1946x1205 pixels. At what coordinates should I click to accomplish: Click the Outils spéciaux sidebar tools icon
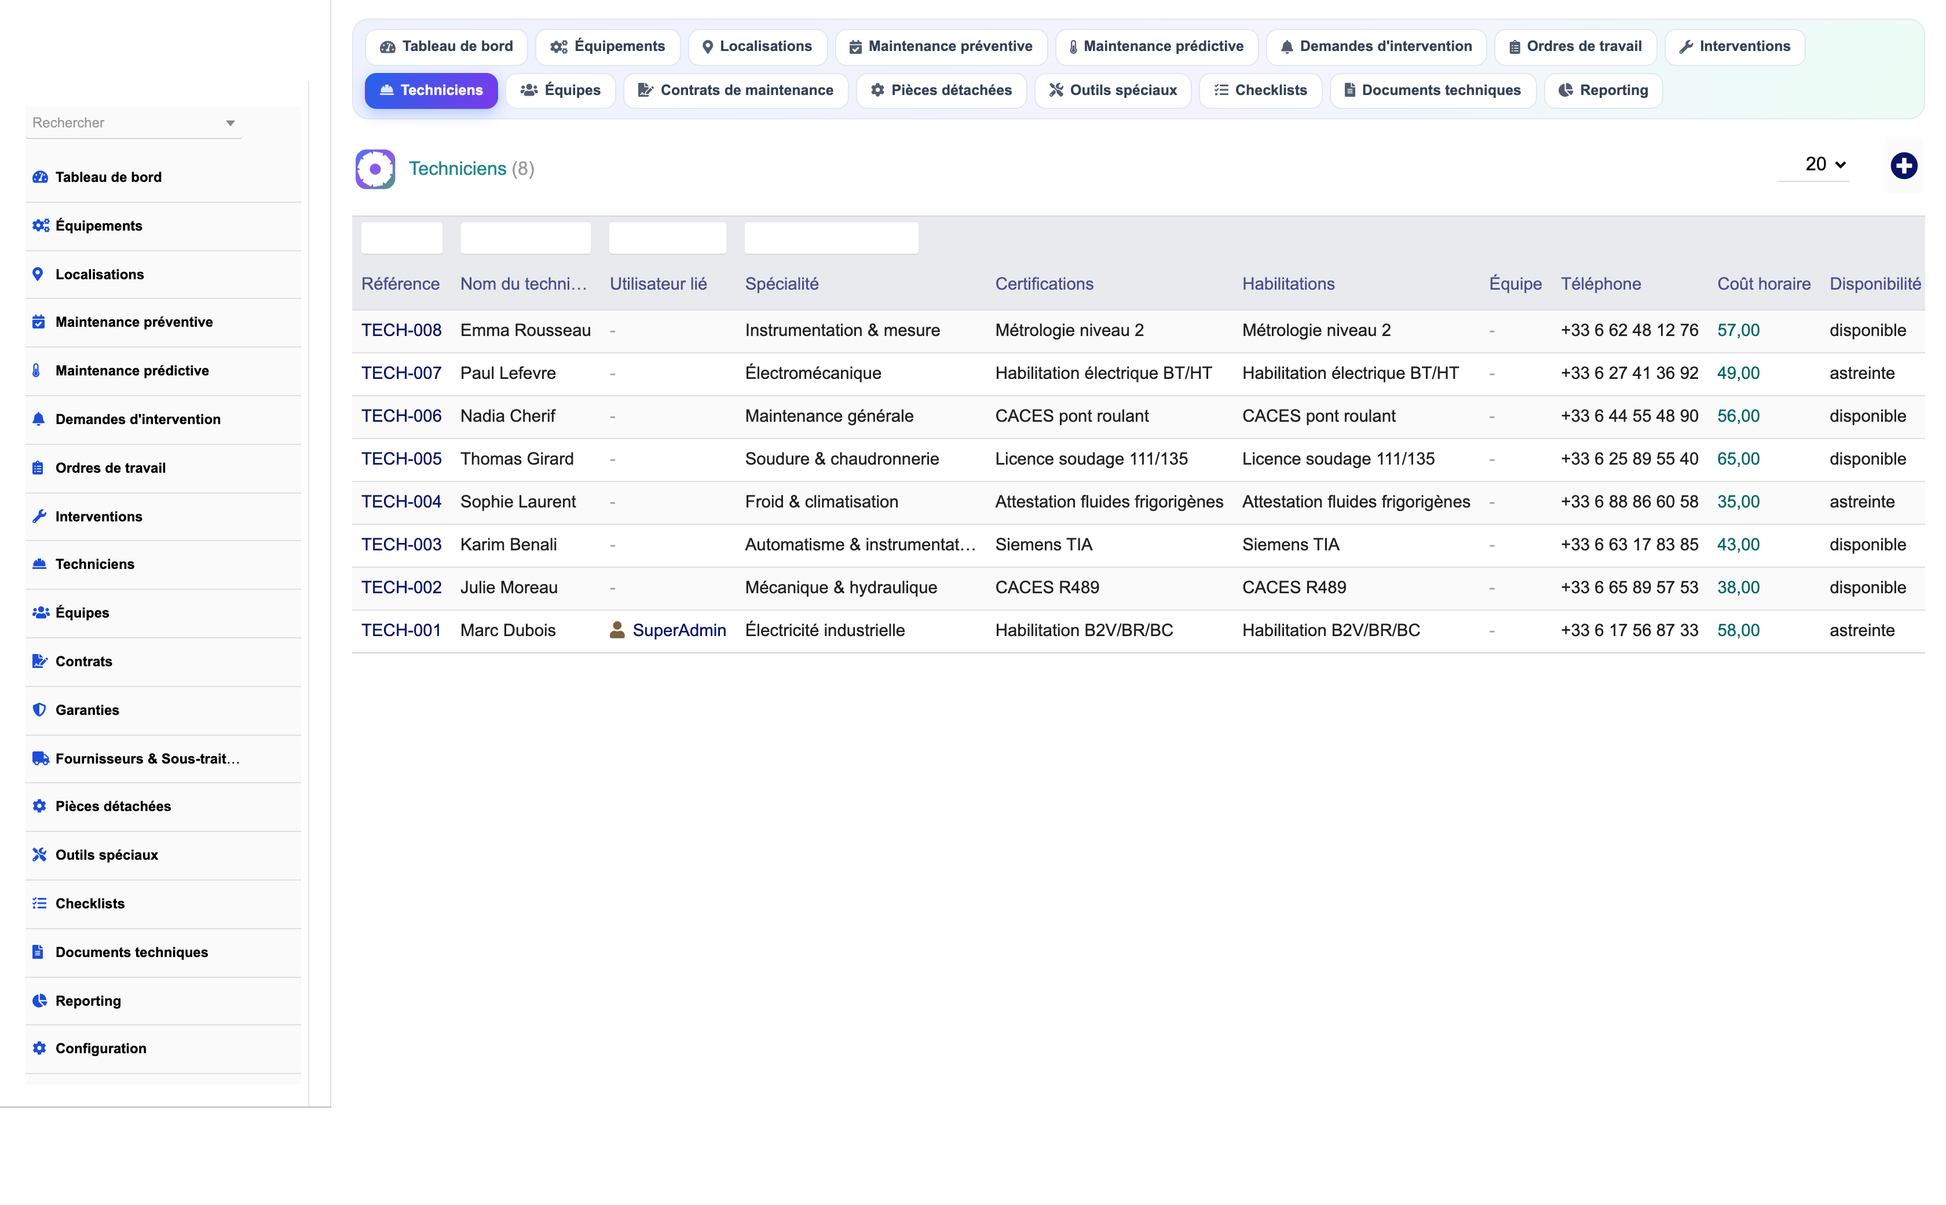point(39,855)
